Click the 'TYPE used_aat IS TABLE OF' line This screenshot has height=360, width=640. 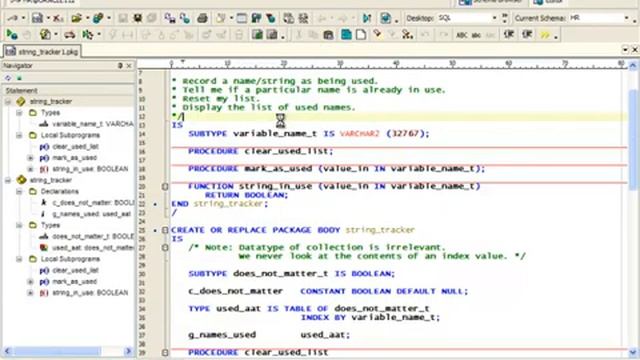pyautogui.click(x=309, y=309)
